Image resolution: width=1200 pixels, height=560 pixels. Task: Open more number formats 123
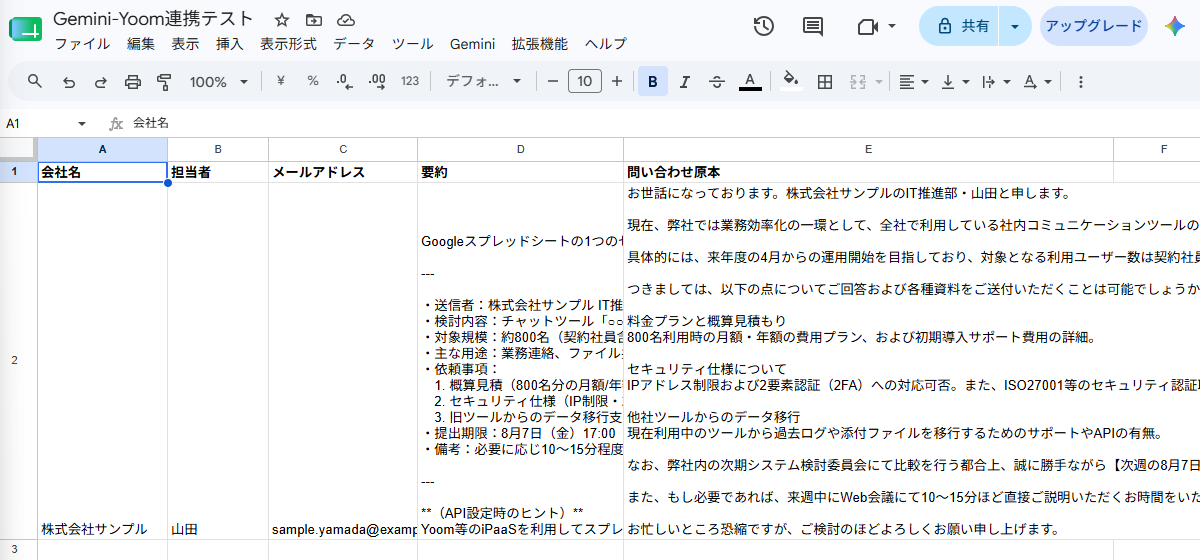410,82
